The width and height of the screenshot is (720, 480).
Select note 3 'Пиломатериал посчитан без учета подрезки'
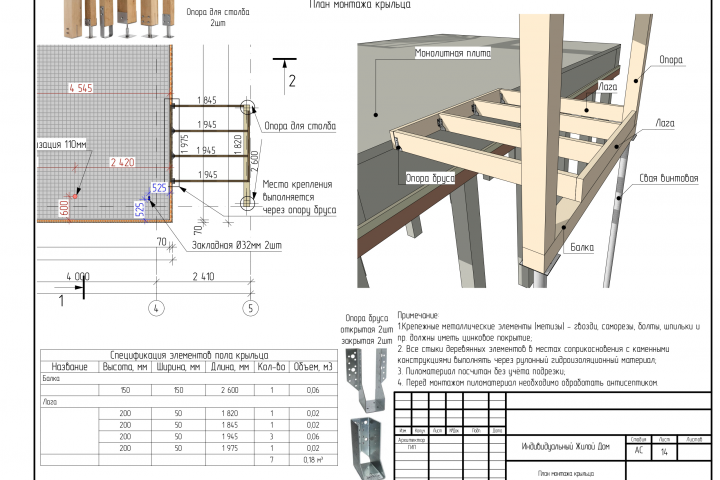tap(481, 371)
